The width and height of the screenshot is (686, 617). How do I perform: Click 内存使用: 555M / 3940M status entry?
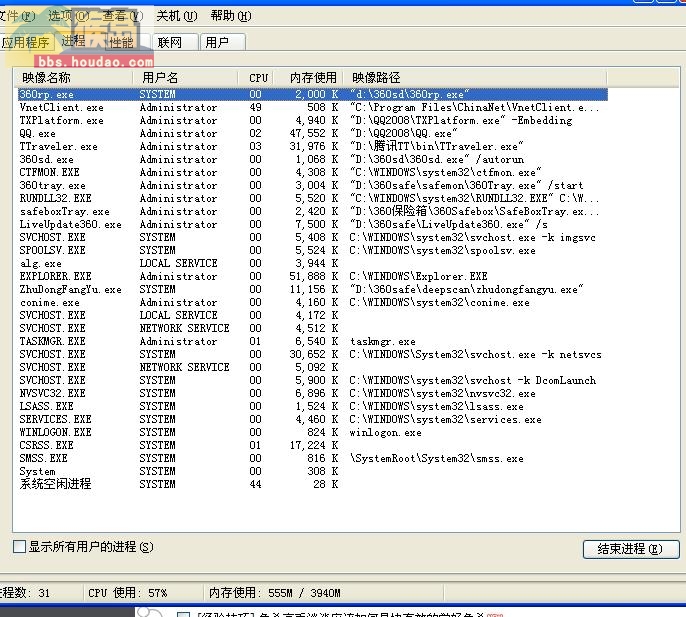pos(274,593)
